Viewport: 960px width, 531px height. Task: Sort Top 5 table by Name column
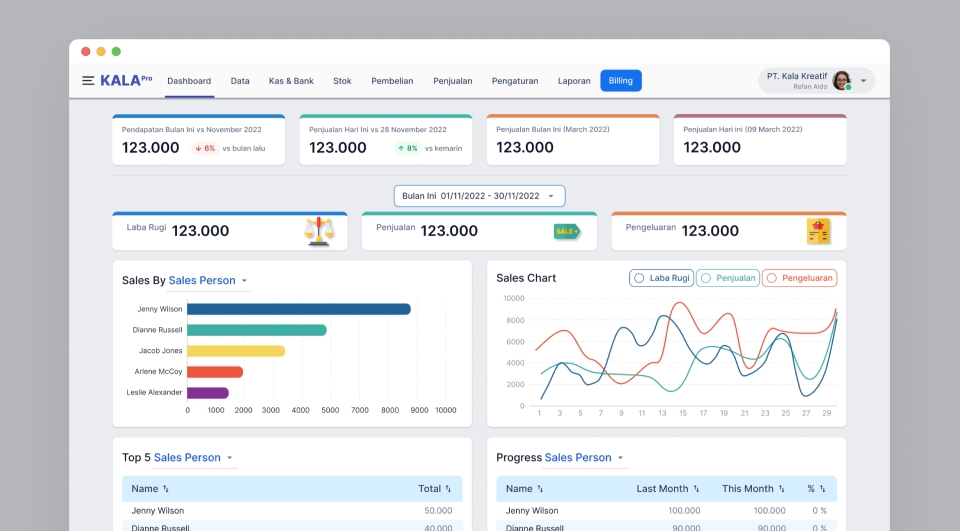pyautogui.click(x=166, y=489)
